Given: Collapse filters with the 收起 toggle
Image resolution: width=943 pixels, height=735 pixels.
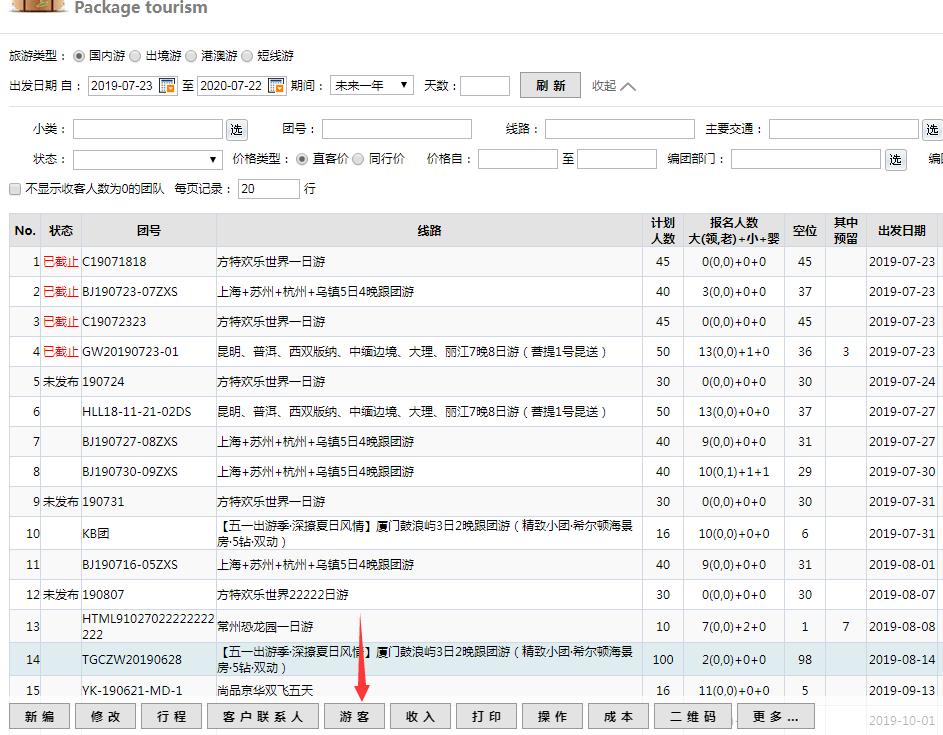Looking at the screenshot, I should [613, 86].
